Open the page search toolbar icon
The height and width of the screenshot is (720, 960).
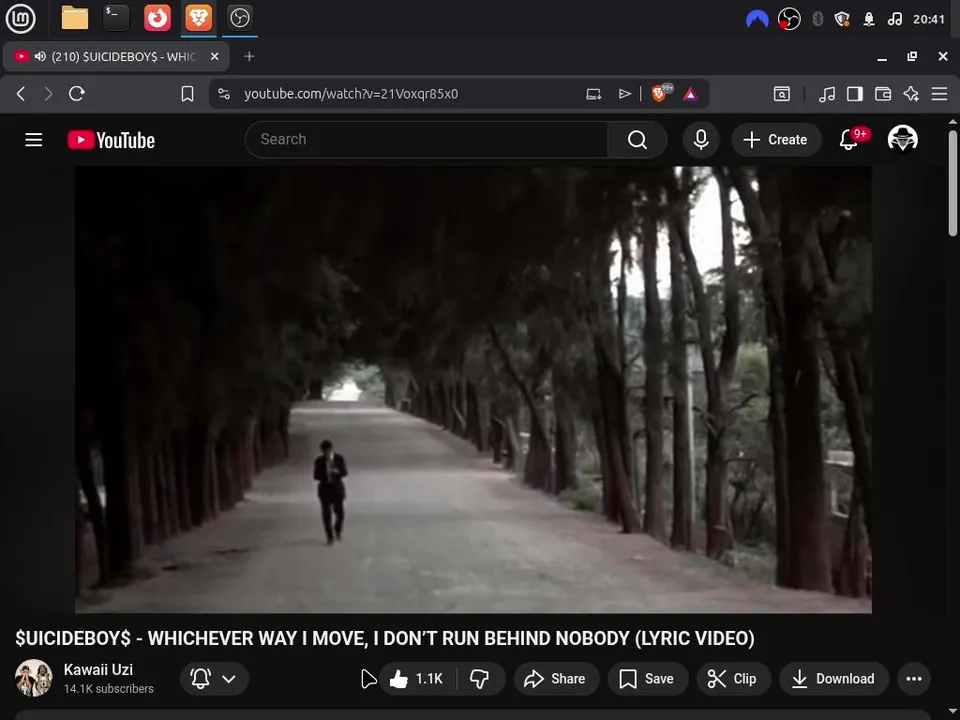(x=782, y=94)
